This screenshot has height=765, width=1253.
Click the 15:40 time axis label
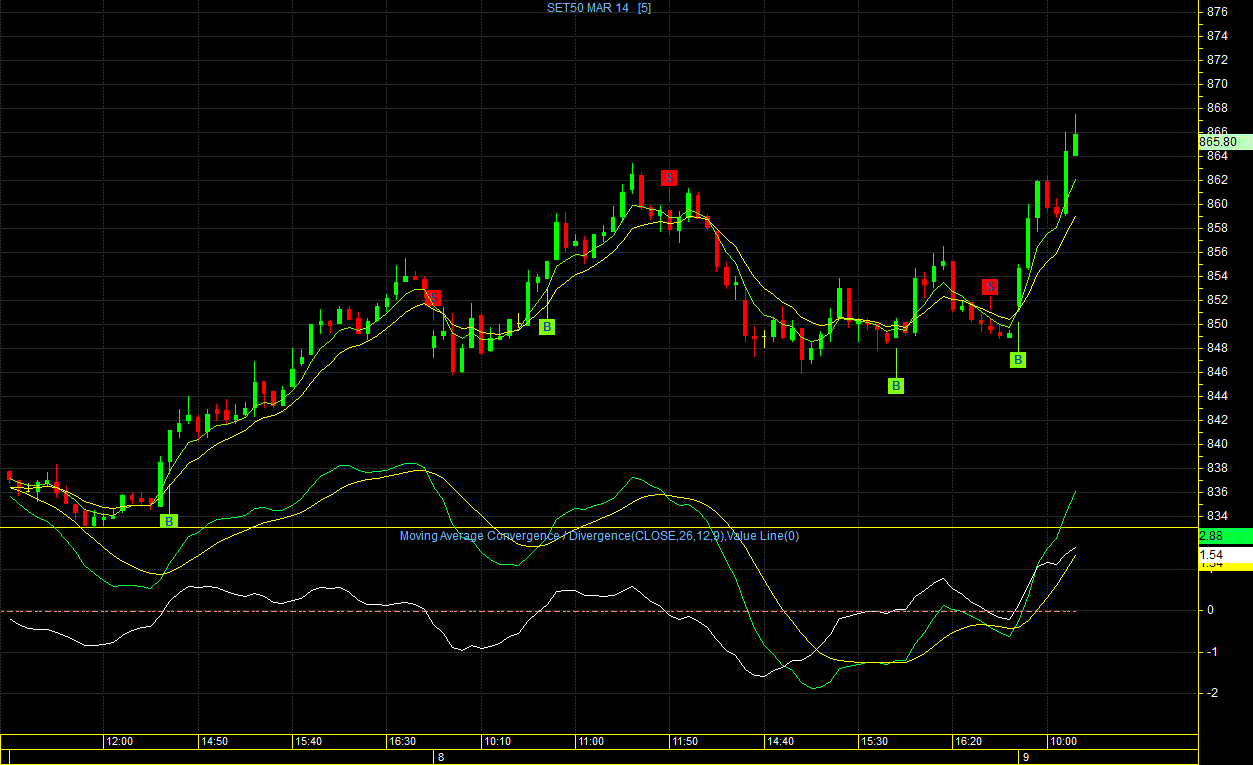(x=308, y=742)
